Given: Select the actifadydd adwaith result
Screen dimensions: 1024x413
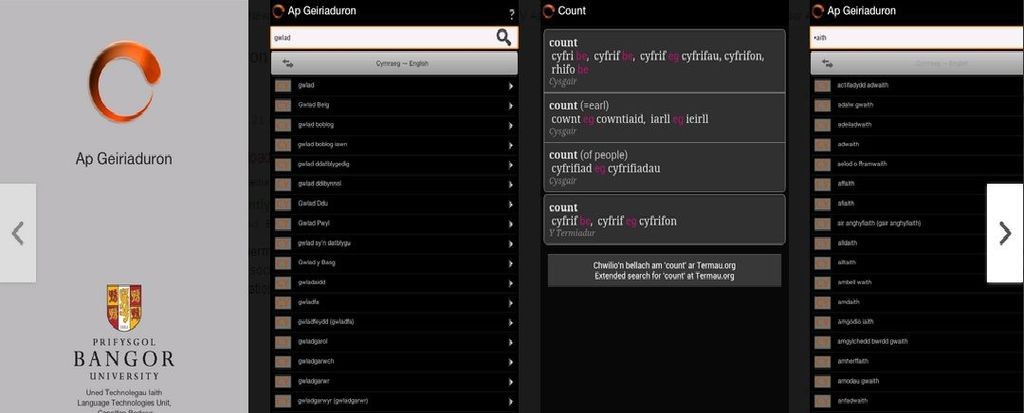Looking at the screenshot, I should coord(917,86).
